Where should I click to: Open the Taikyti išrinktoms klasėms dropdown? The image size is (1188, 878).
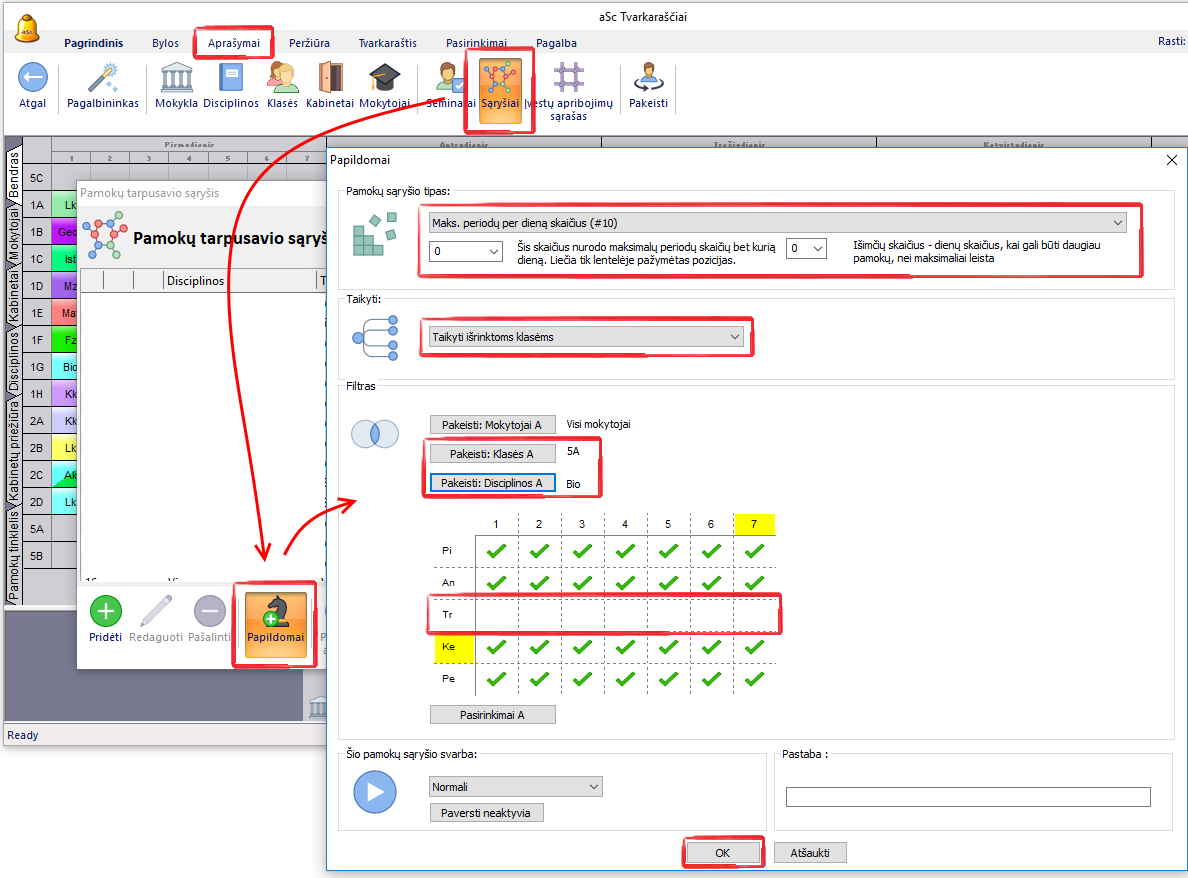click(586, 338)
